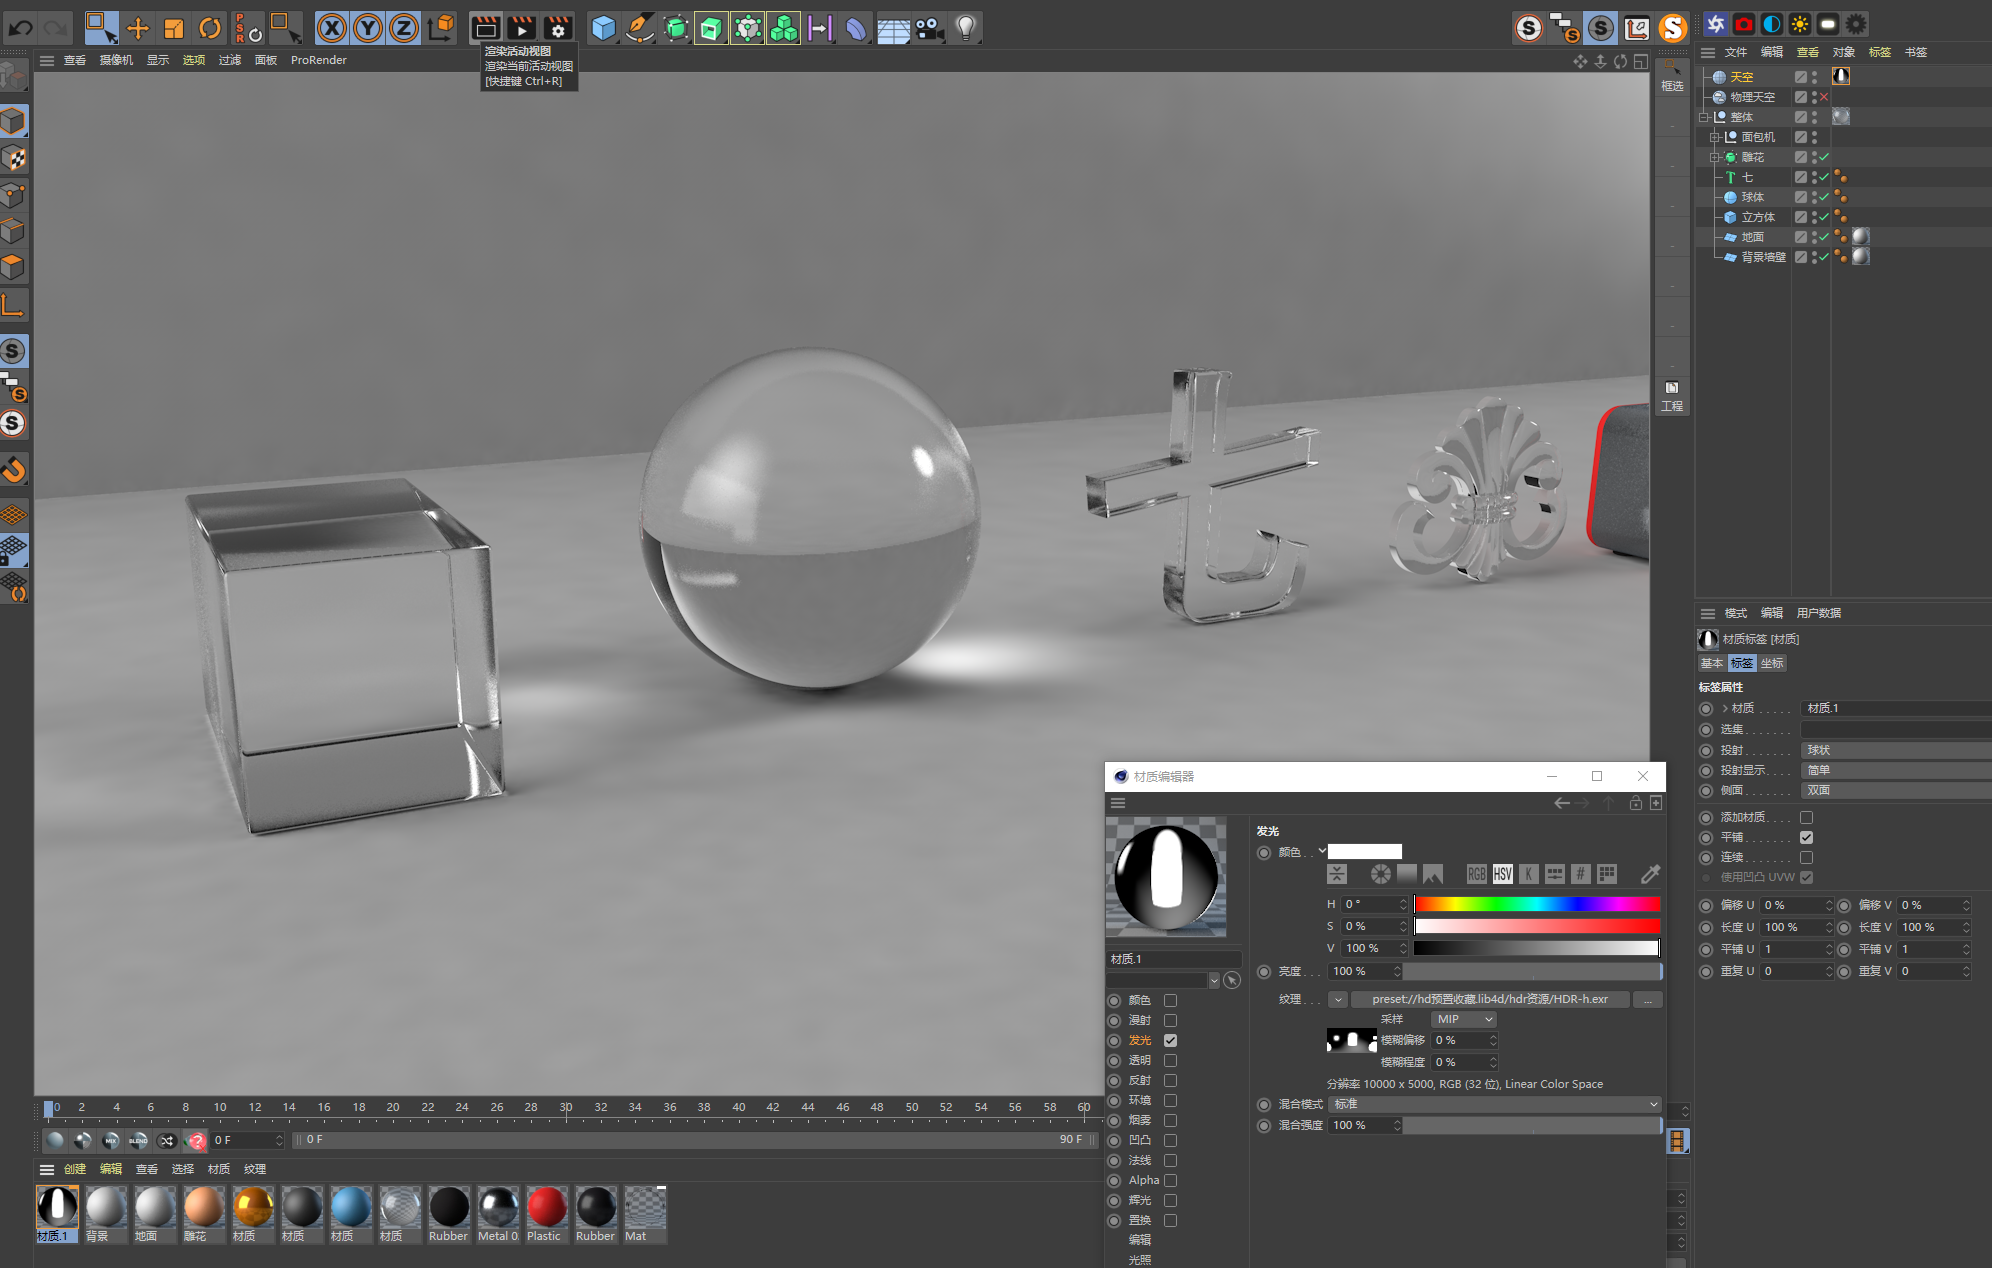
Task: Open the 投射 dropdown set to 球状
Action: (1896, 750)
